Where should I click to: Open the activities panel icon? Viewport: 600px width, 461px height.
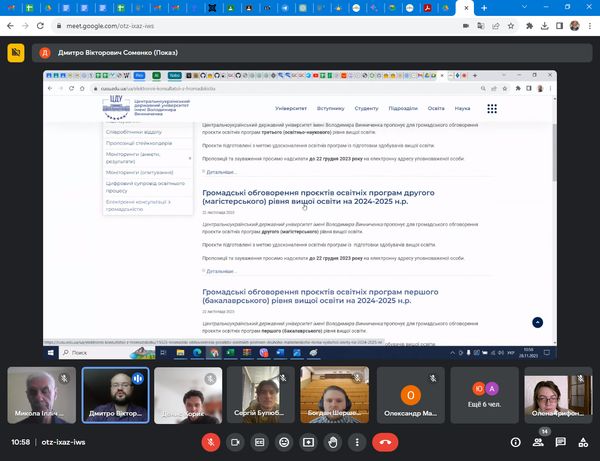point(582,441)
